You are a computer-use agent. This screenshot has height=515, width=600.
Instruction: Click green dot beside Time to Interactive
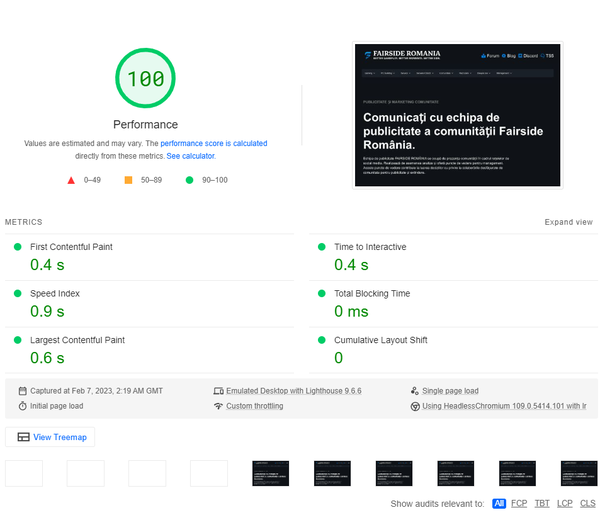coord(322,247)
